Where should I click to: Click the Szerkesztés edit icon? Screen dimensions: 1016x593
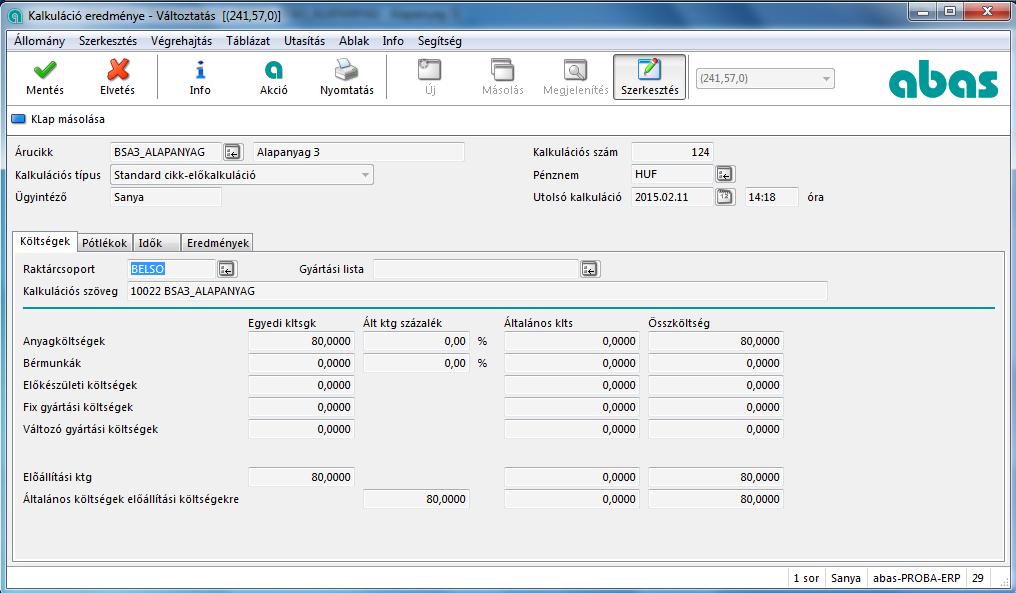click(649, 69)
